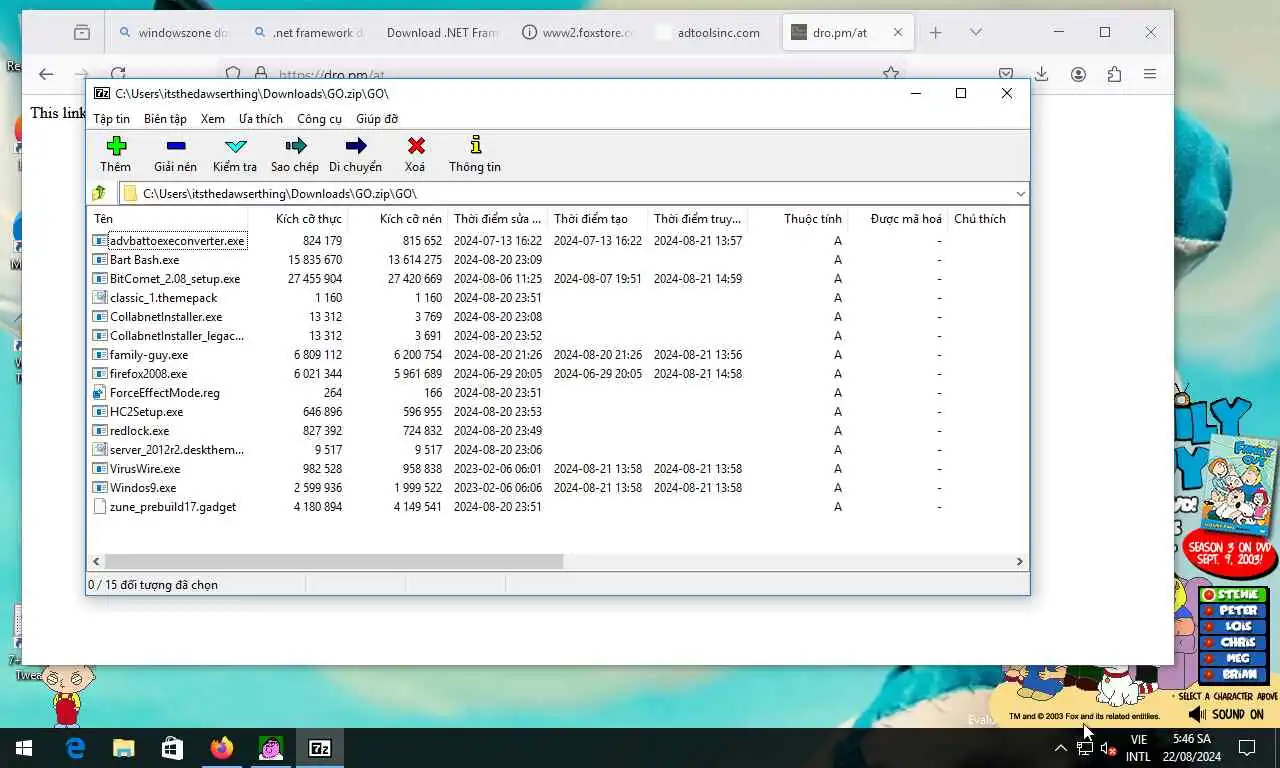
Task: Open the Xem menu
Action: 212,119
